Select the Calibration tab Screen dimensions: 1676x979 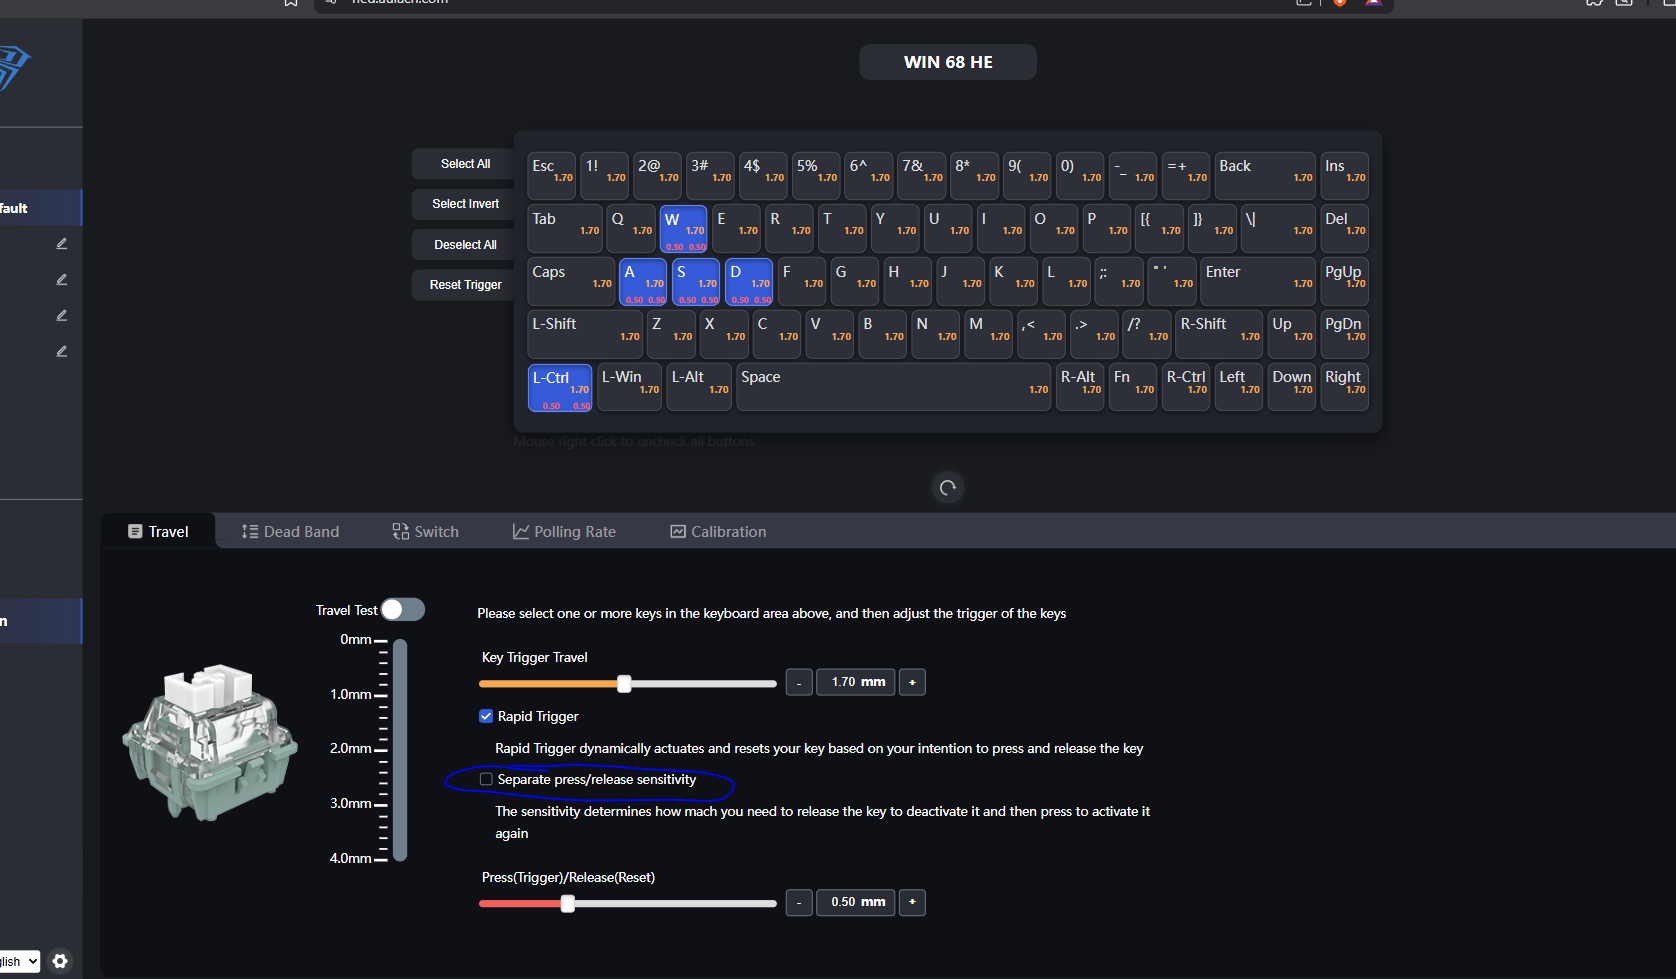point(718,531)
